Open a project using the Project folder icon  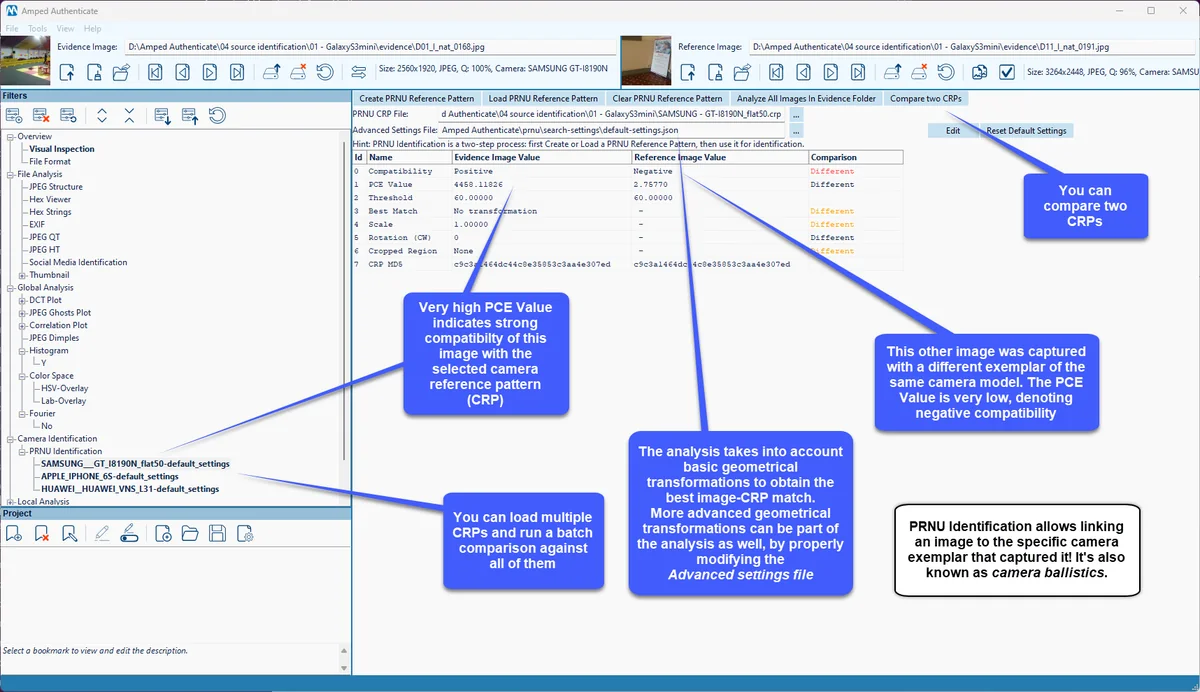[190, 534]
